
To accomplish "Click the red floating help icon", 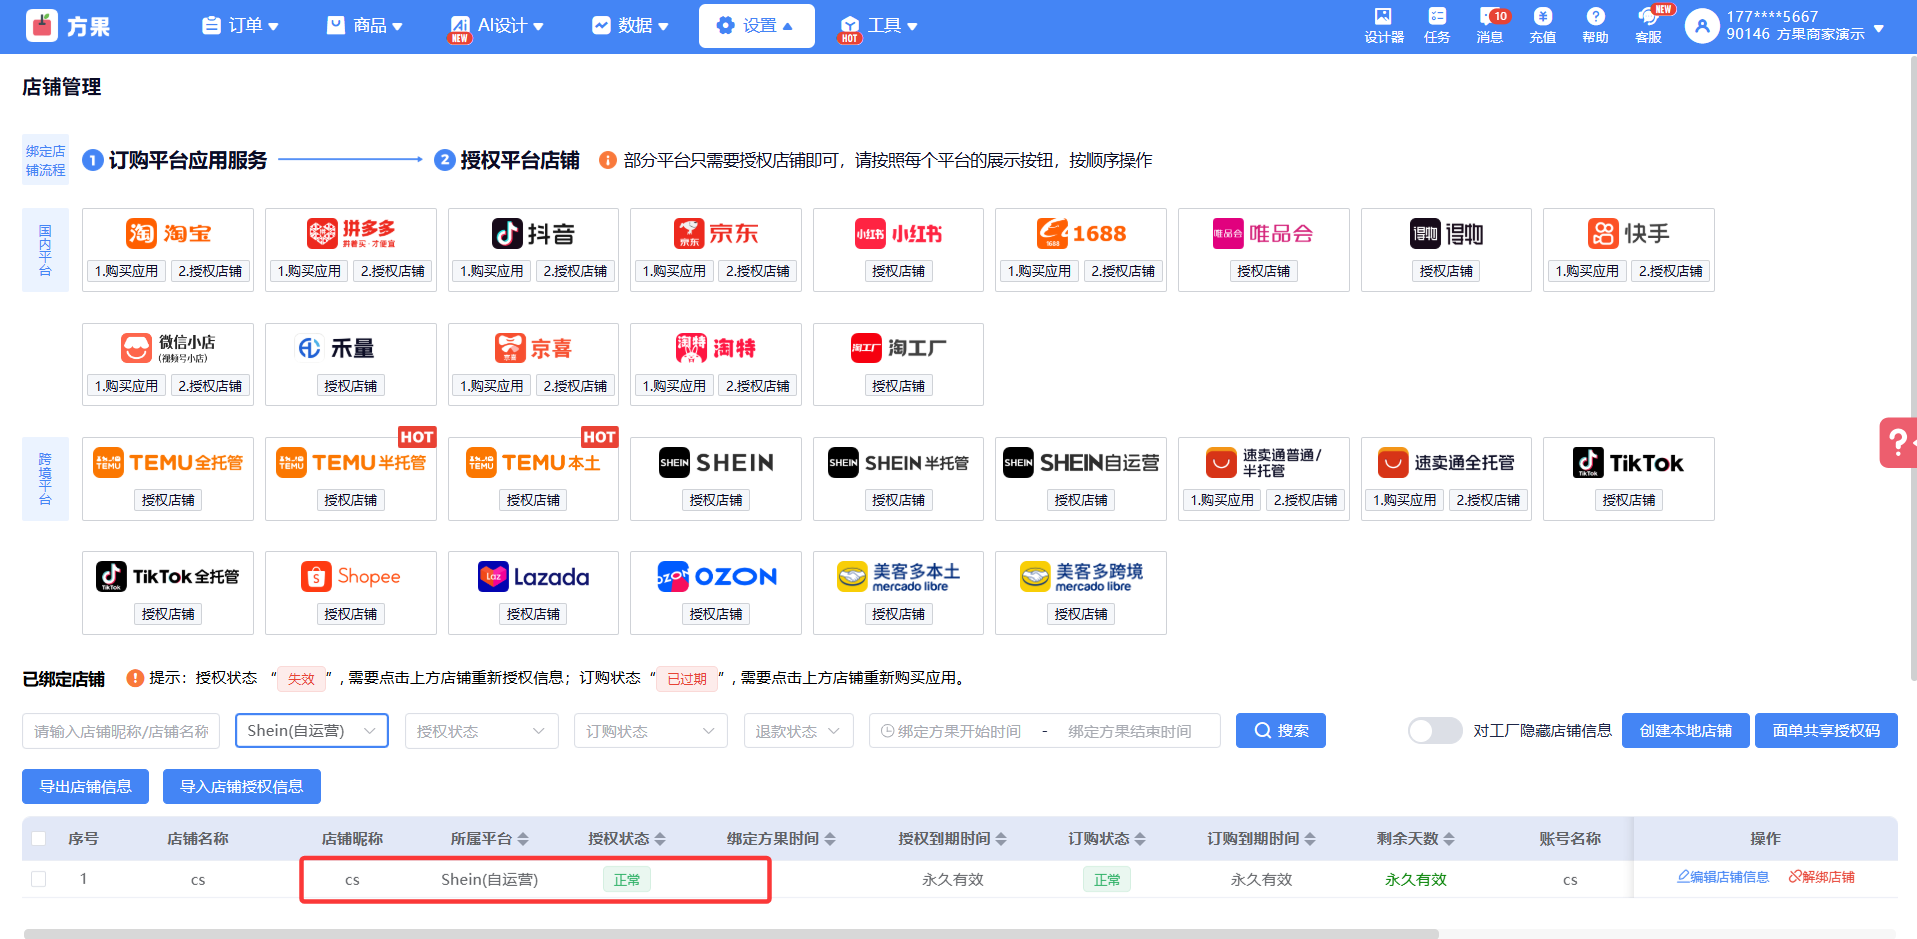I will coord(1897,442).
